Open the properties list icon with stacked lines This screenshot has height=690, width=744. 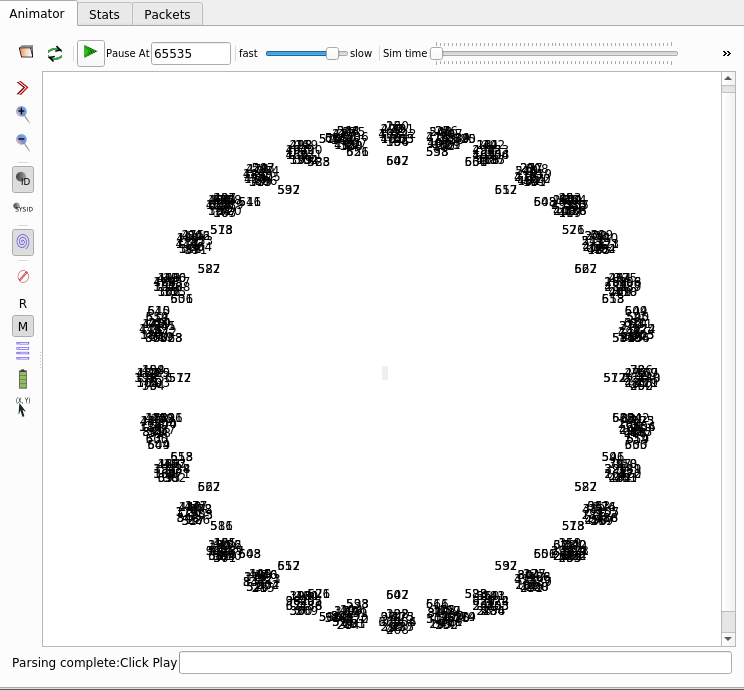23,351
